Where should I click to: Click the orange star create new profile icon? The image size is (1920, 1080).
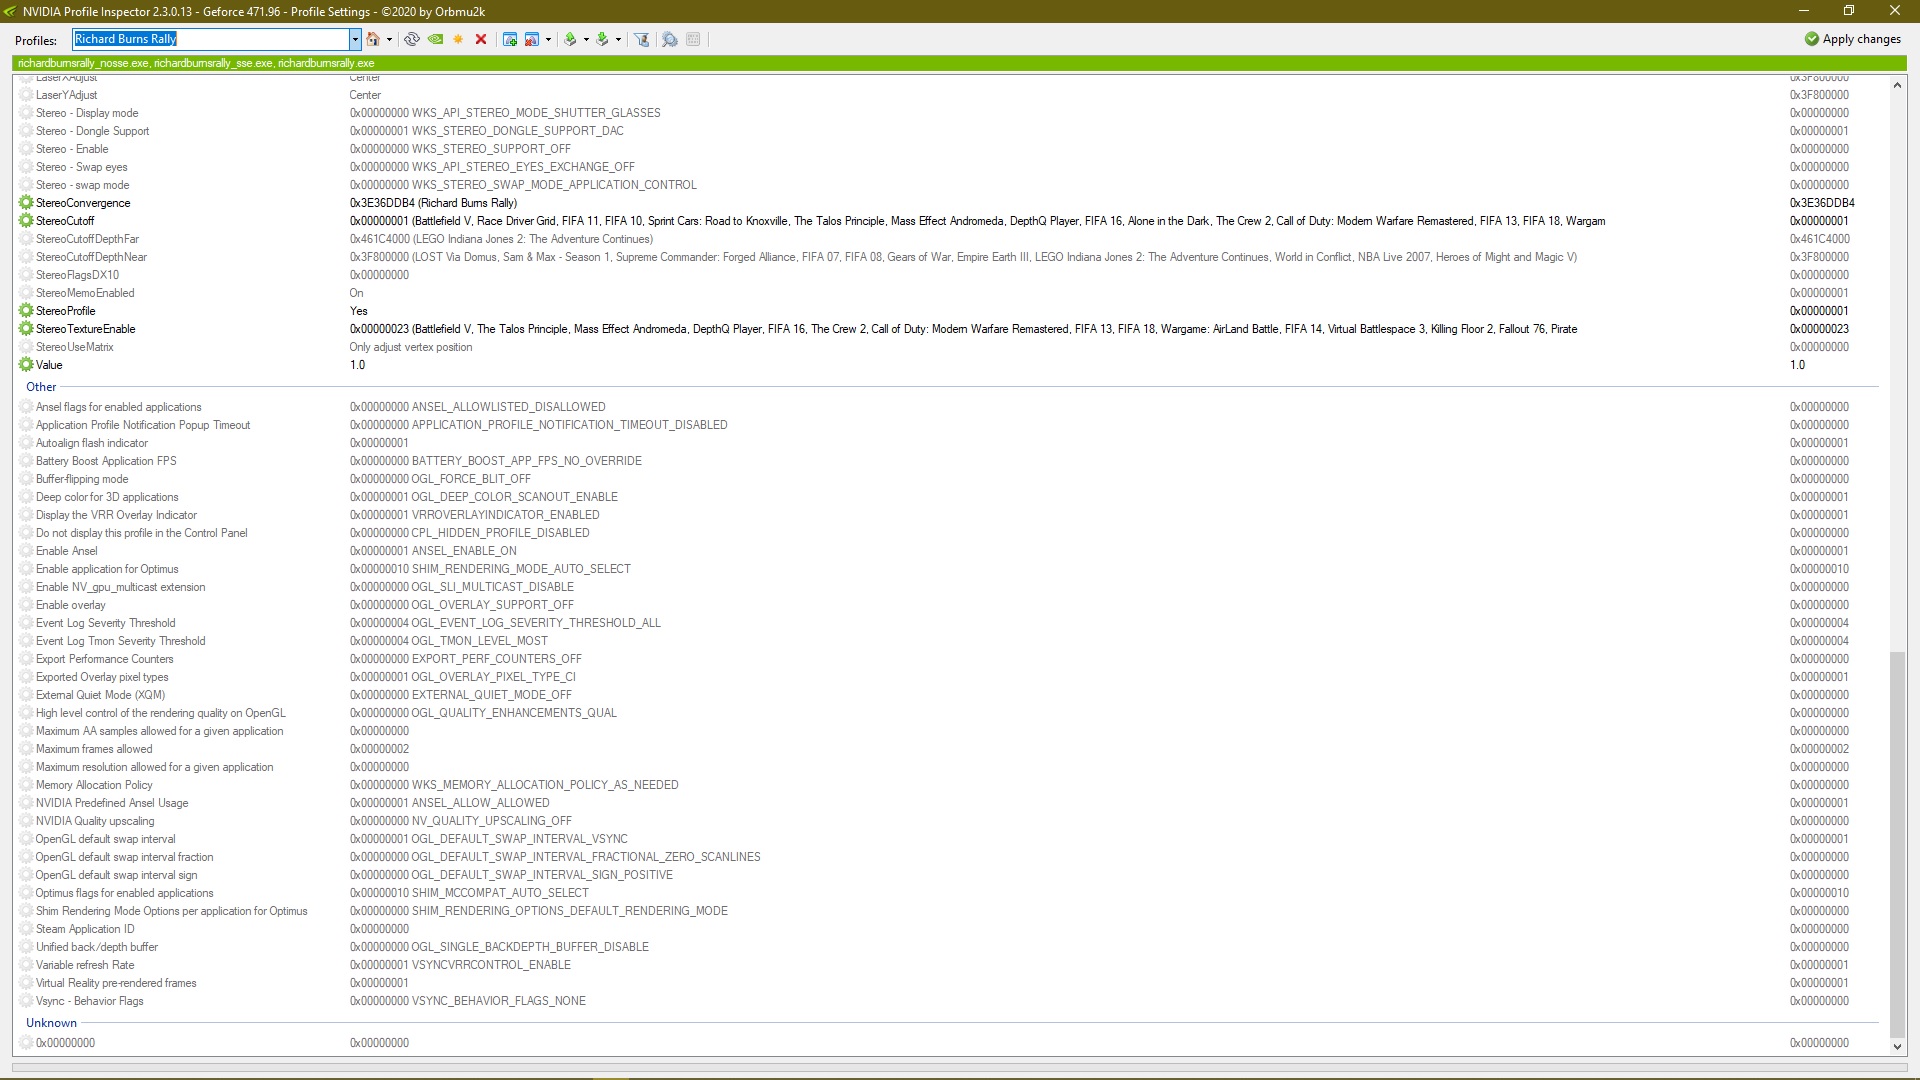tap(458, 39)
